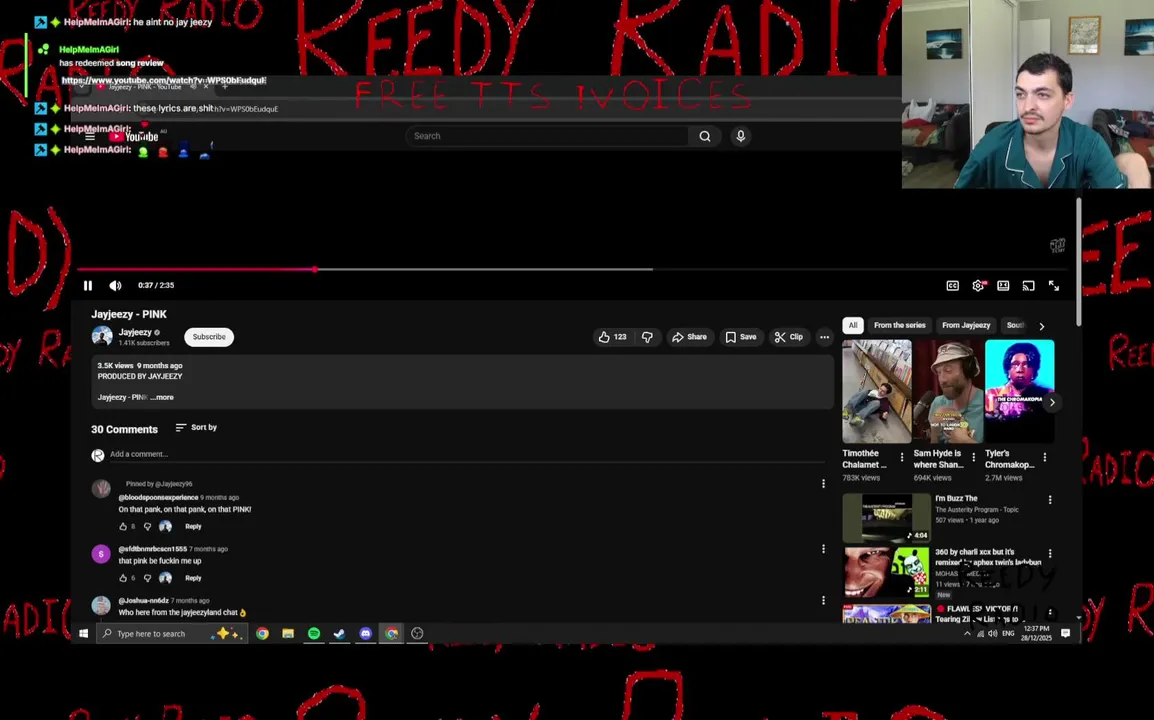Open Timothée Chalamet short thumbnail
This screenshot has height=720, width=1154.
coord(877,391)
